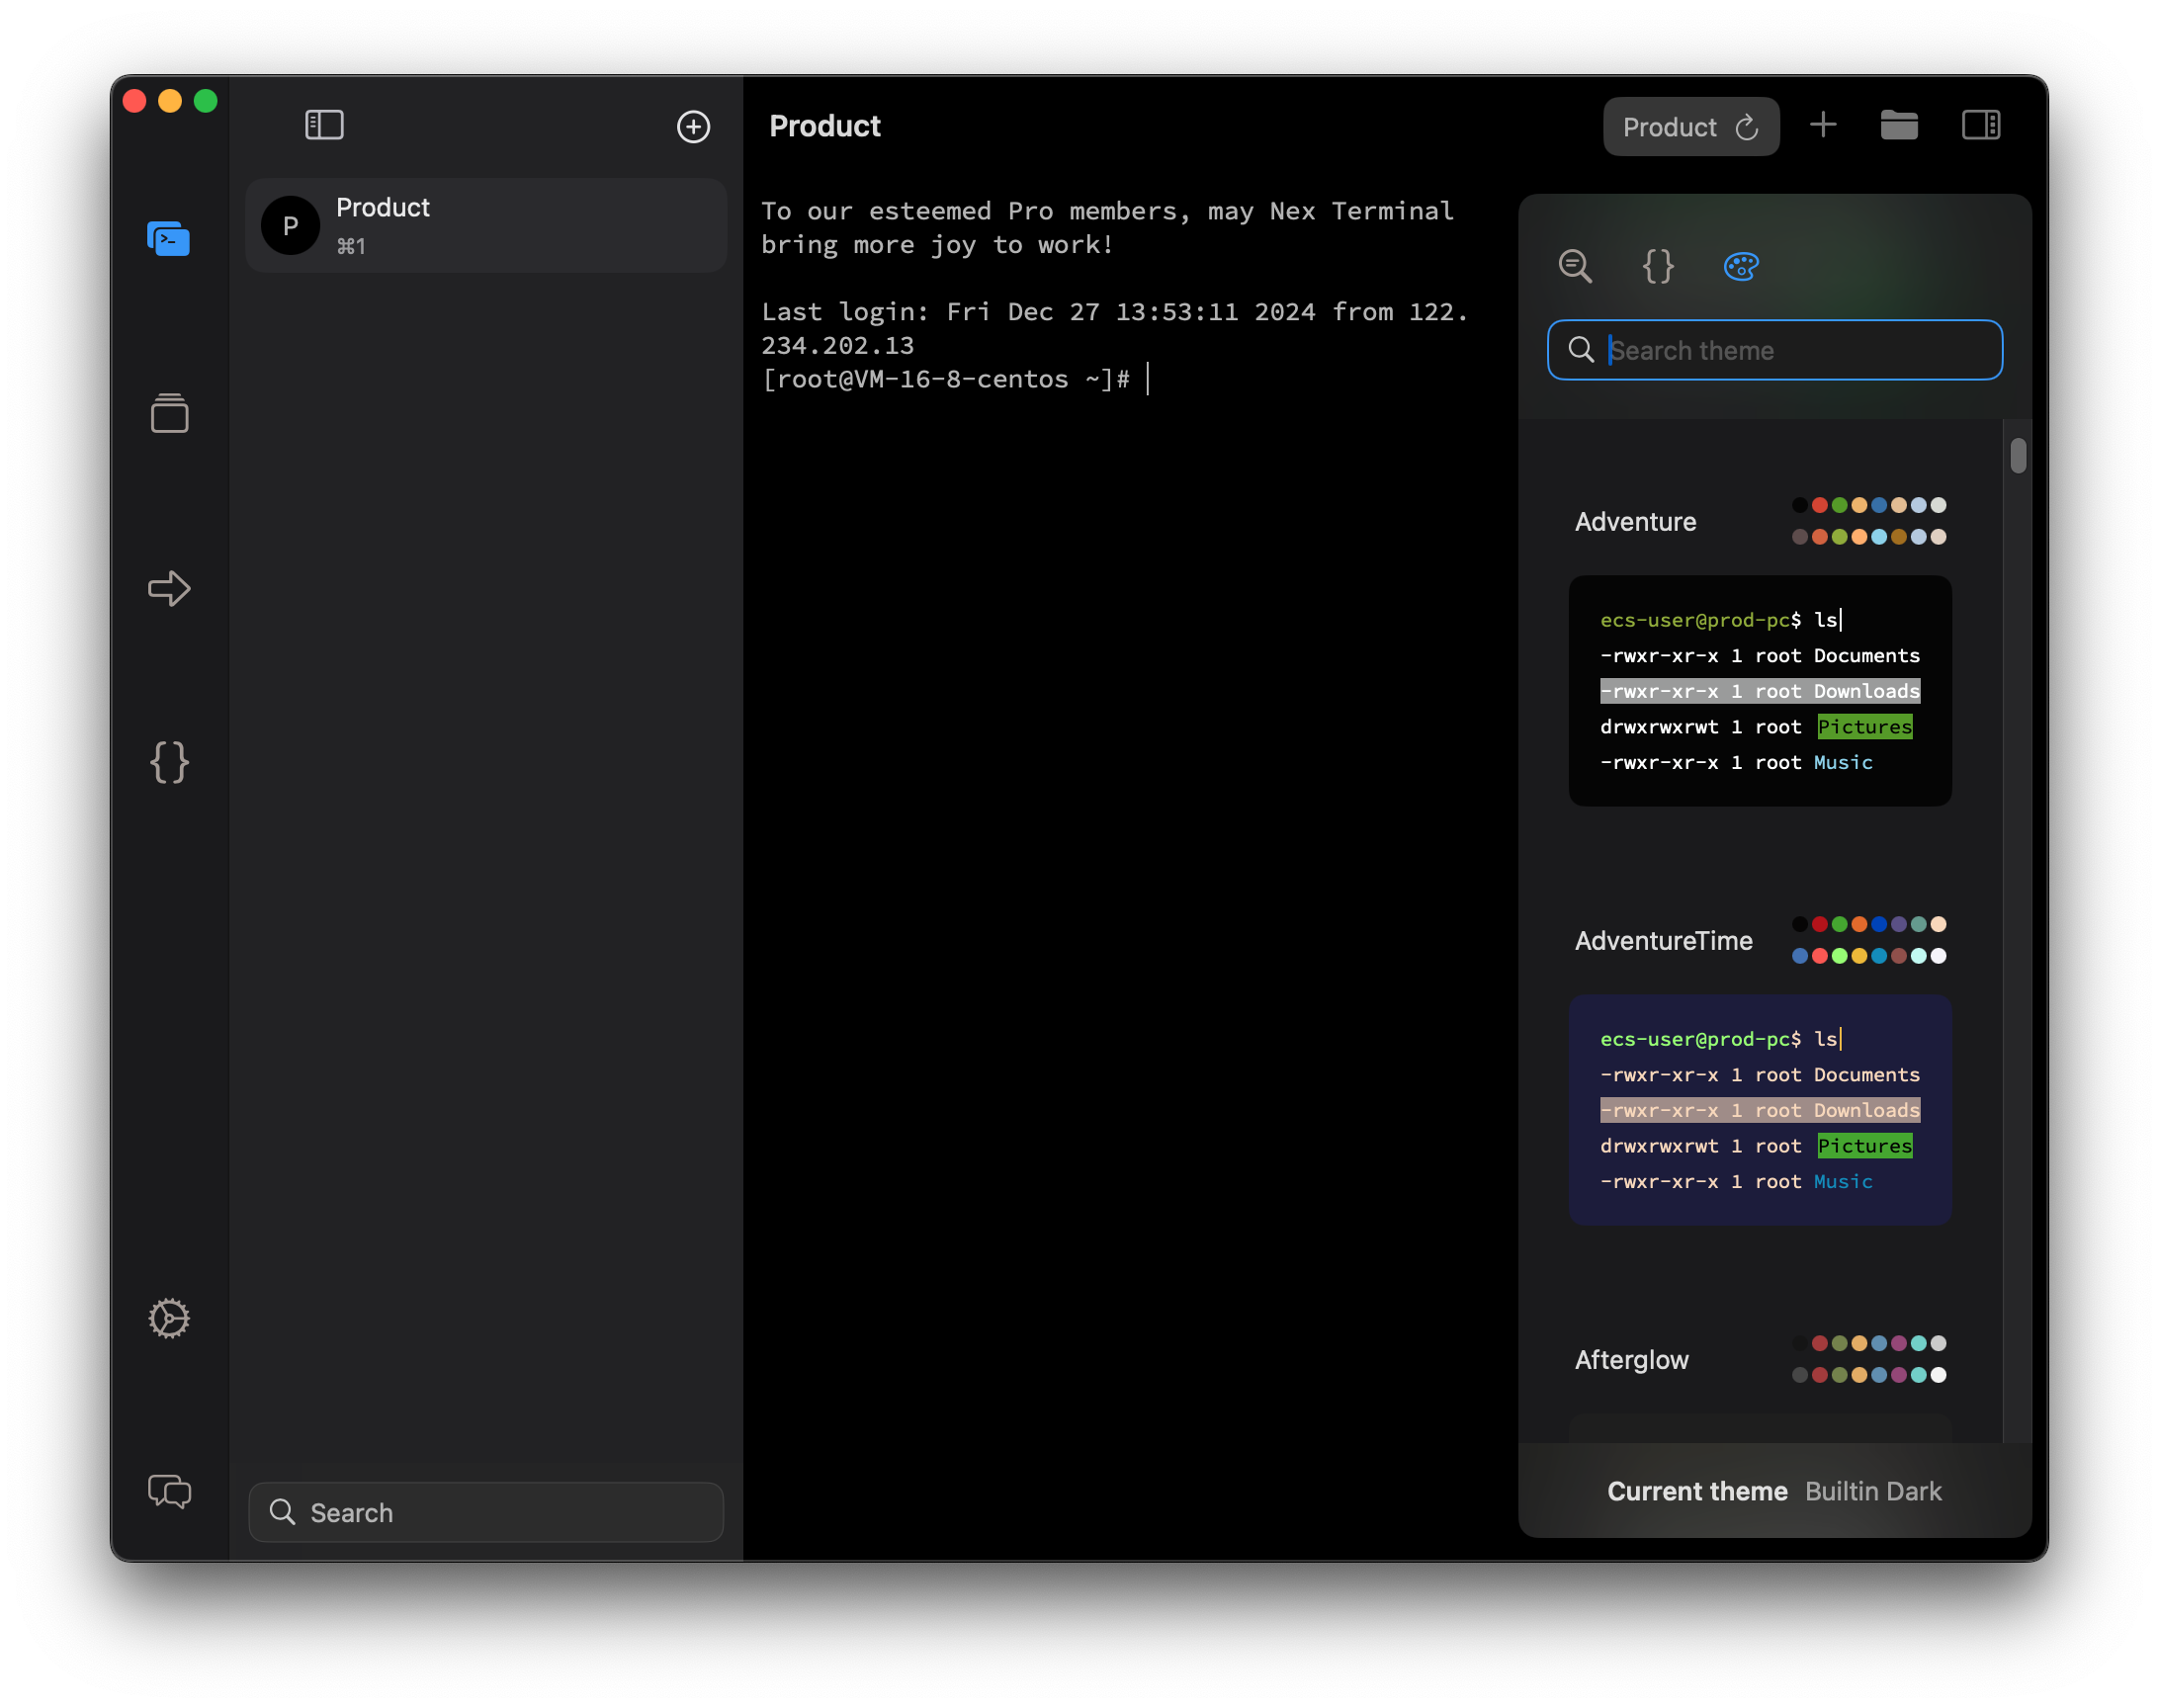Add a new host with plus circle icon
Image resolution: width=2159 pixels, height=1708 pixels.
point(693,126)
